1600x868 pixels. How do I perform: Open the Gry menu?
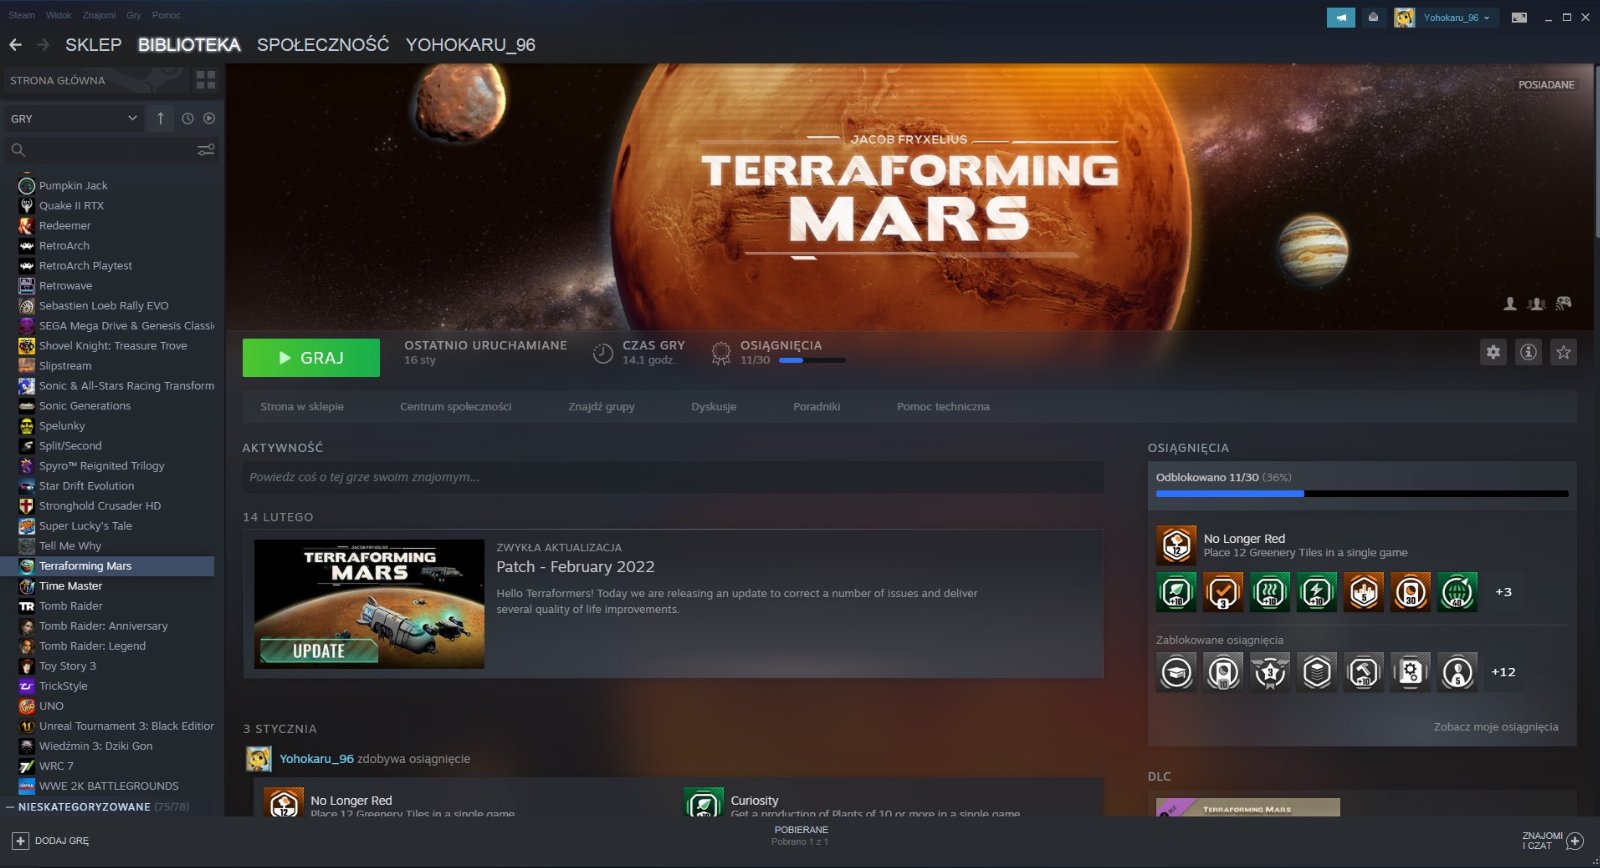click(133, 15)
